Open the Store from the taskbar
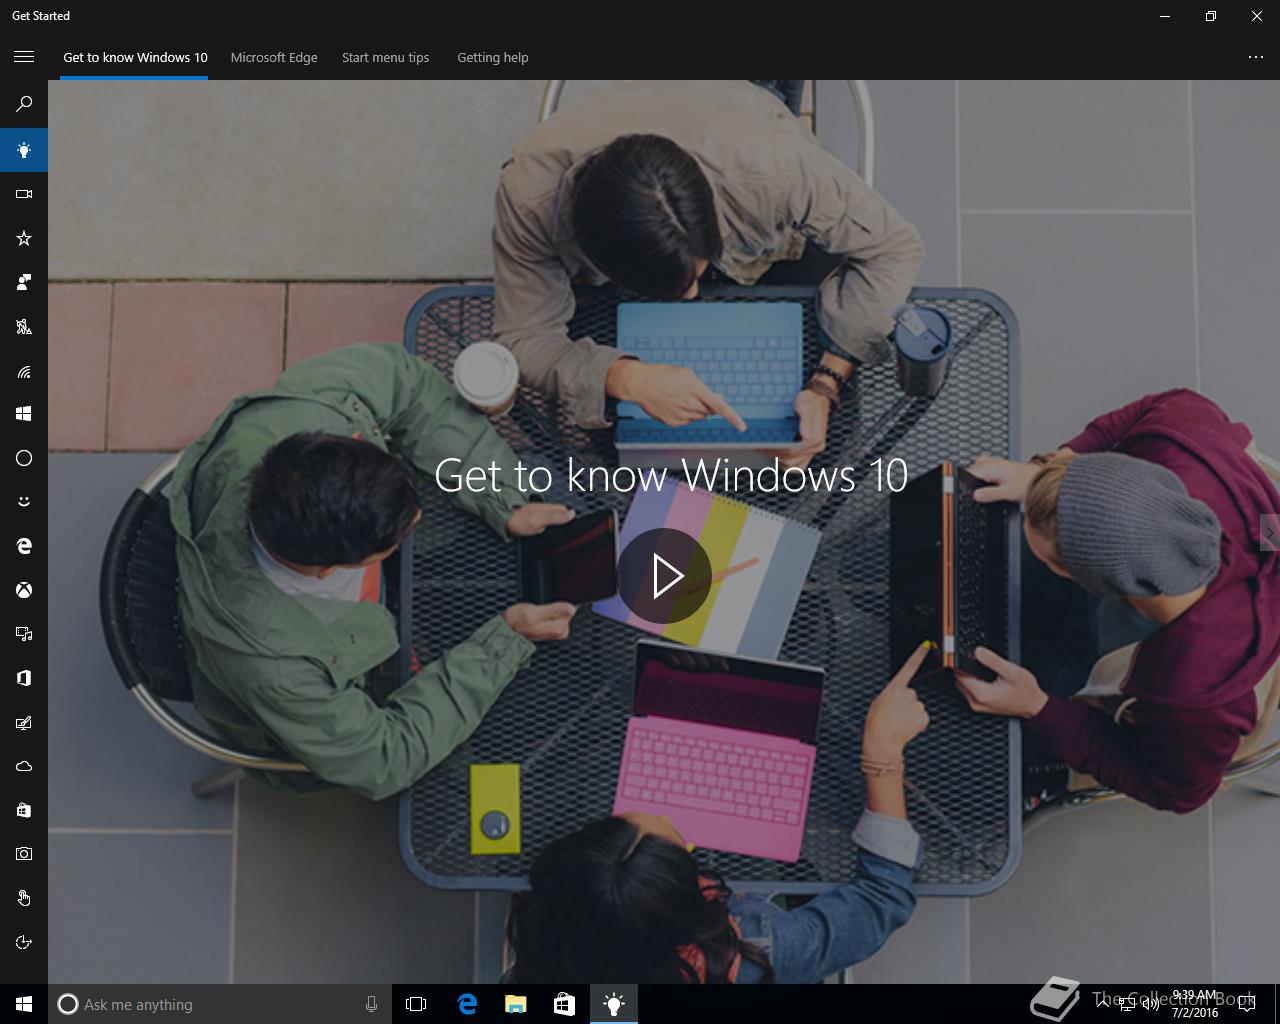Screen dimensions: 1280x1024 coord(565,1004)
